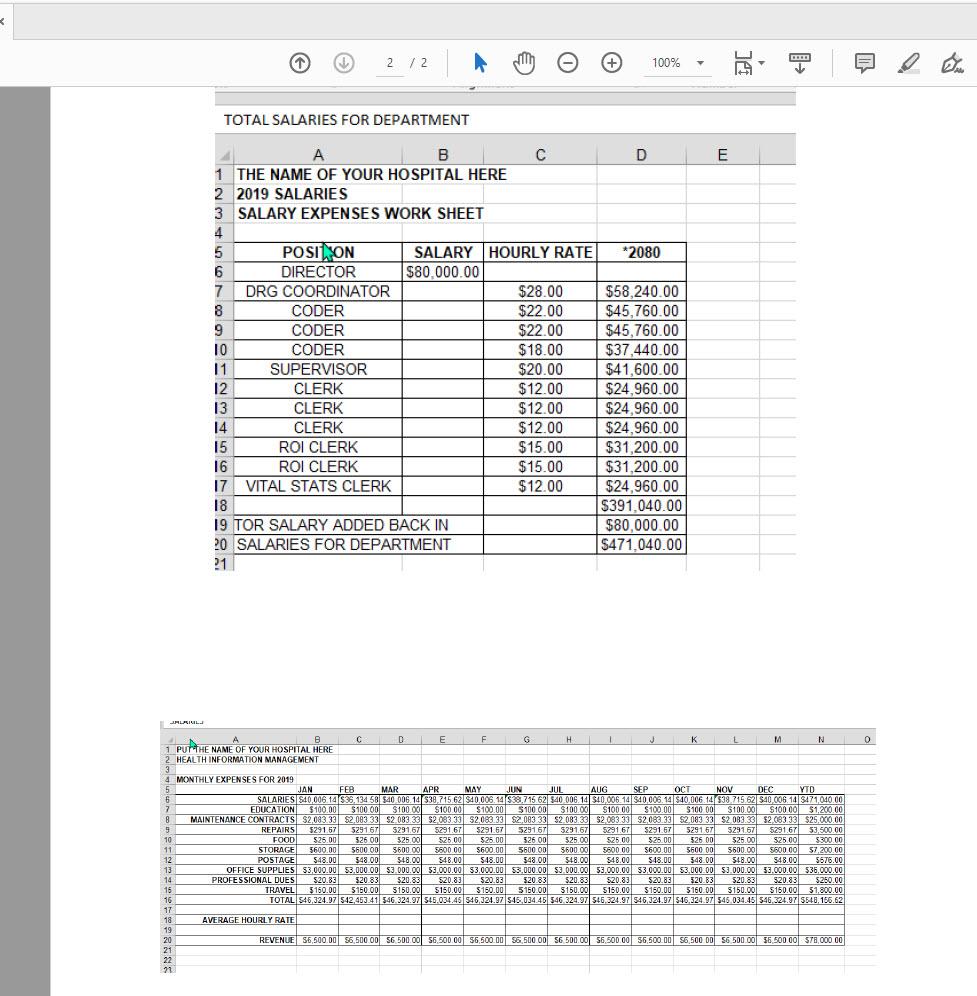The width and height of the screenshot is (977, 996).
Task: Click the TOTAL SALARIES FOR DEPARTMENT title
Action: coord(346,120)
